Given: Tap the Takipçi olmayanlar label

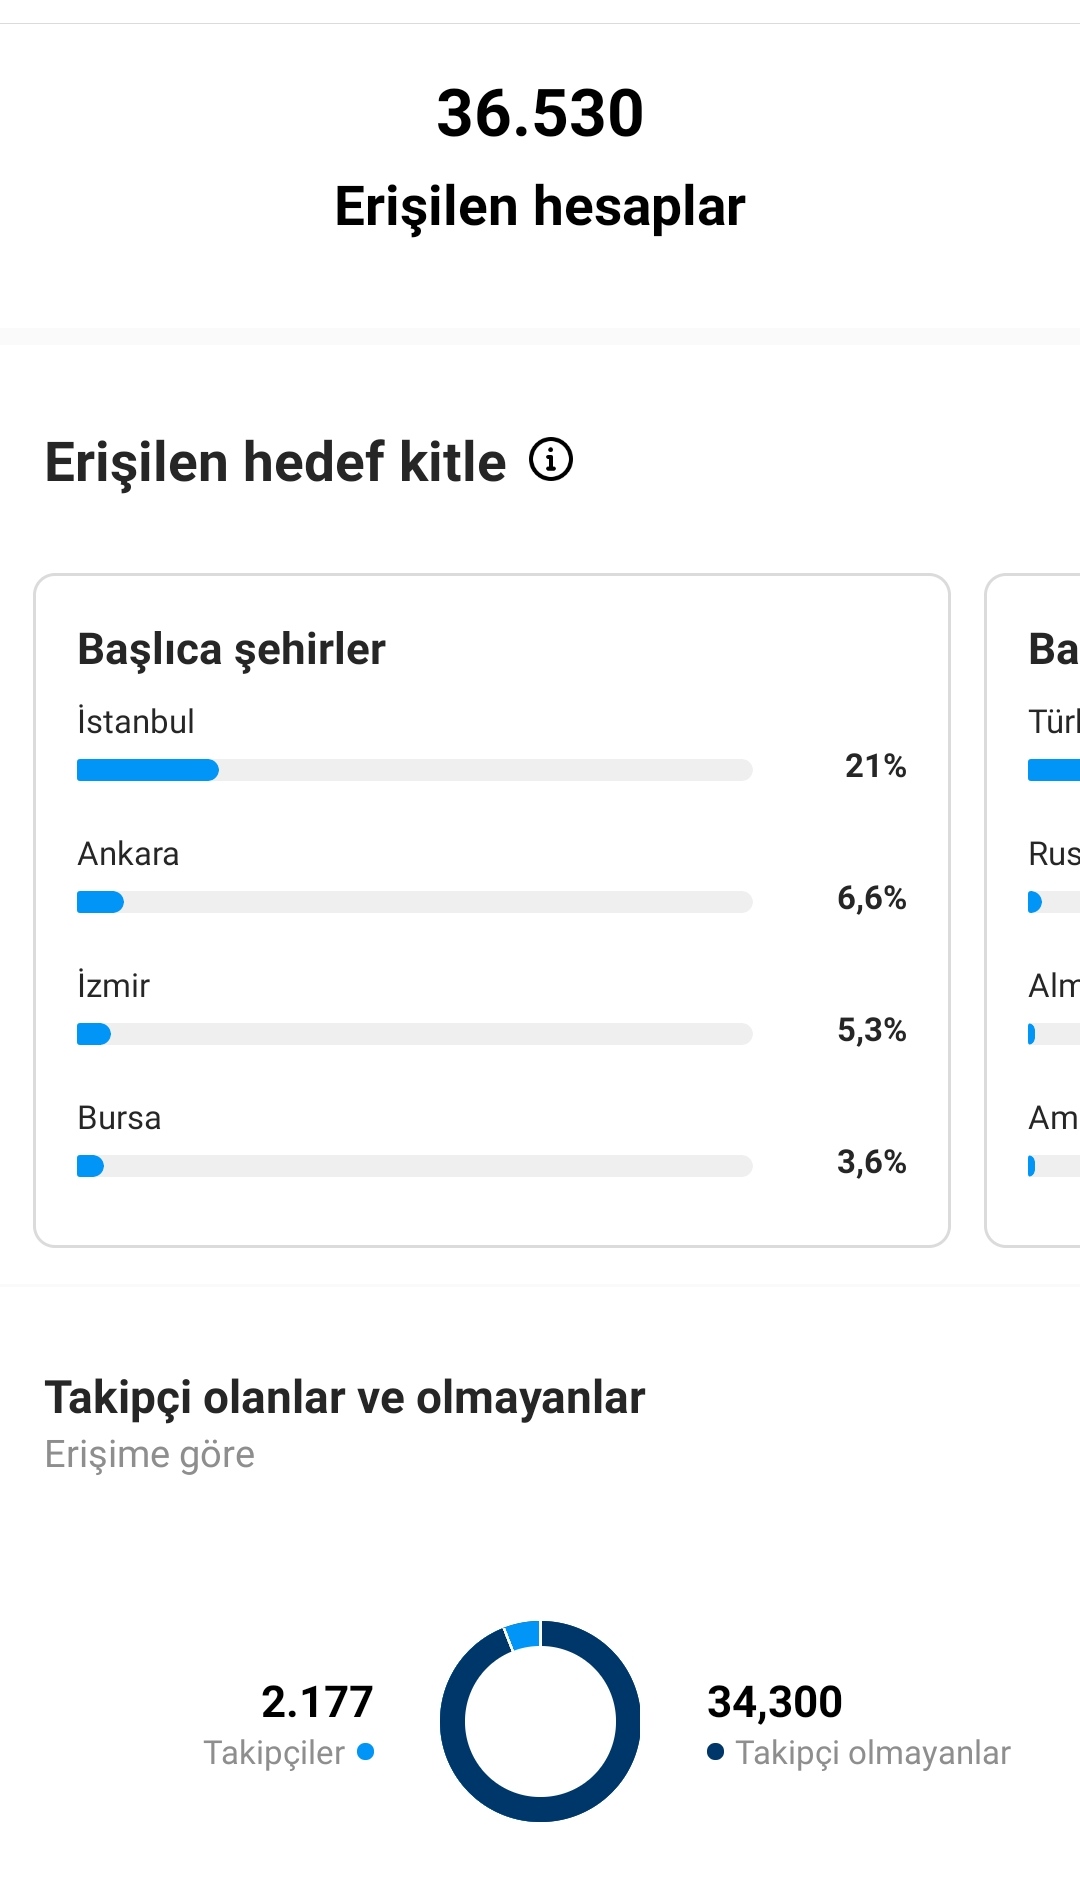Looking at the screenshot, I should click(873, 1753).
